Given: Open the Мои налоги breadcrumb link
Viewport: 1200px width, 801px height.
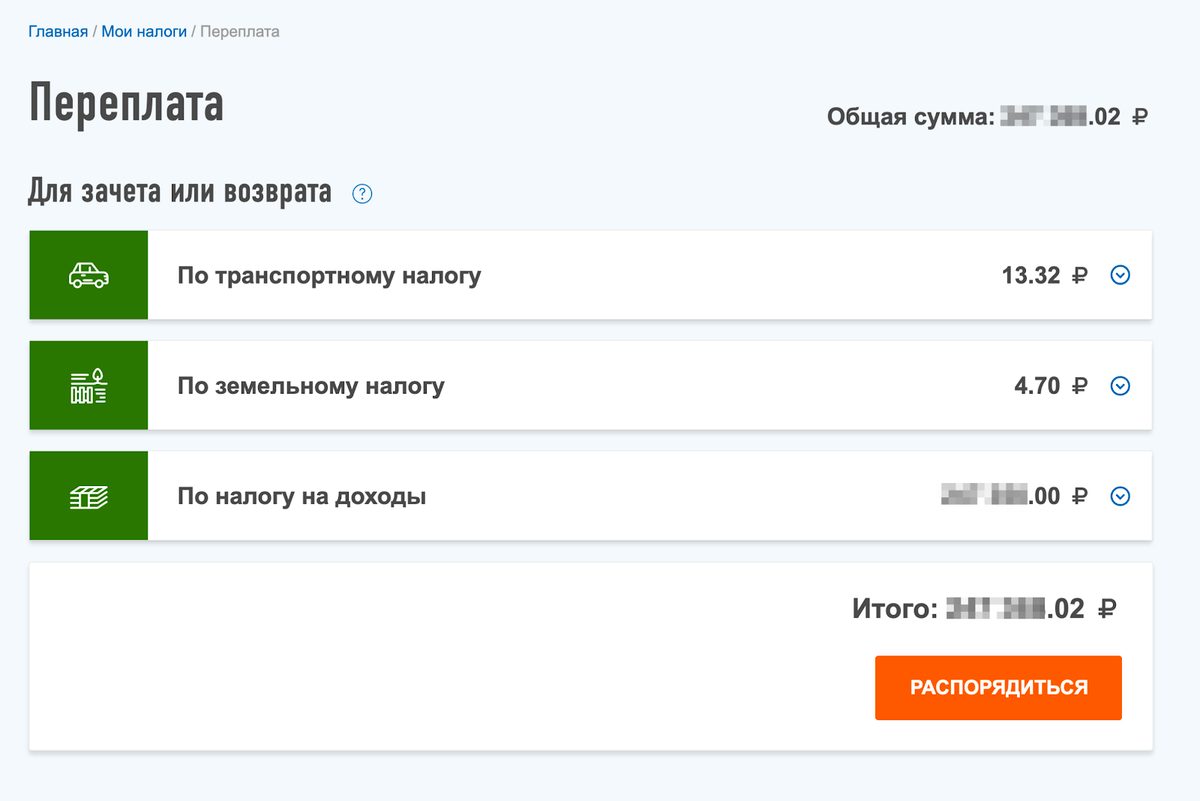Looking at the screenshot, I should pos(143,31).
